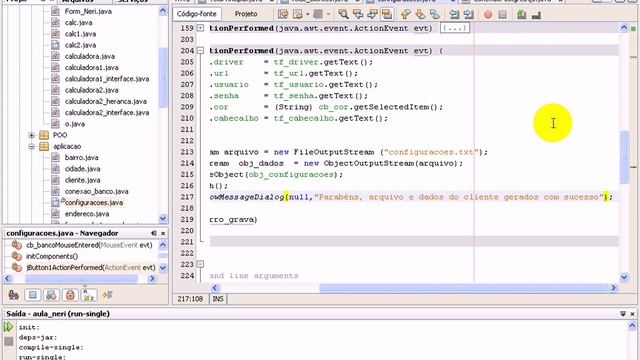This screenshot has width=640, height=360.
Task: Expand the POO package node
Action: 31,135
